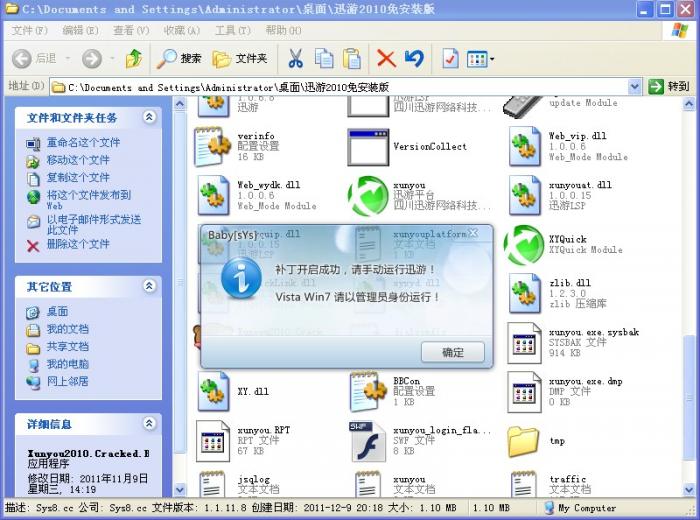Click the Forward navigation arrow
The width and height of the screenshot is (700, 520).
(92, 58)
